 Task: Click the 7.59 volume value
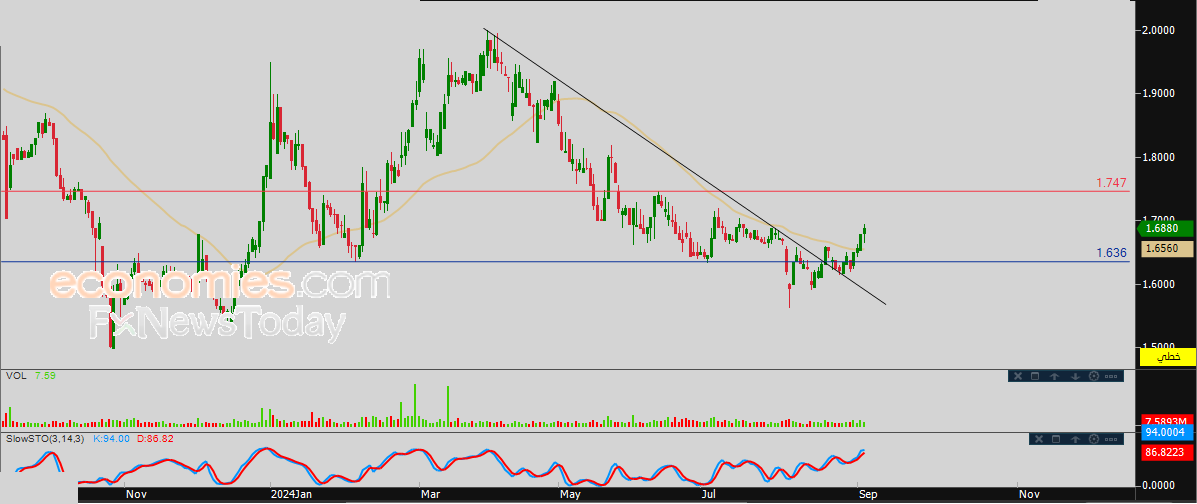pos(45,376)
